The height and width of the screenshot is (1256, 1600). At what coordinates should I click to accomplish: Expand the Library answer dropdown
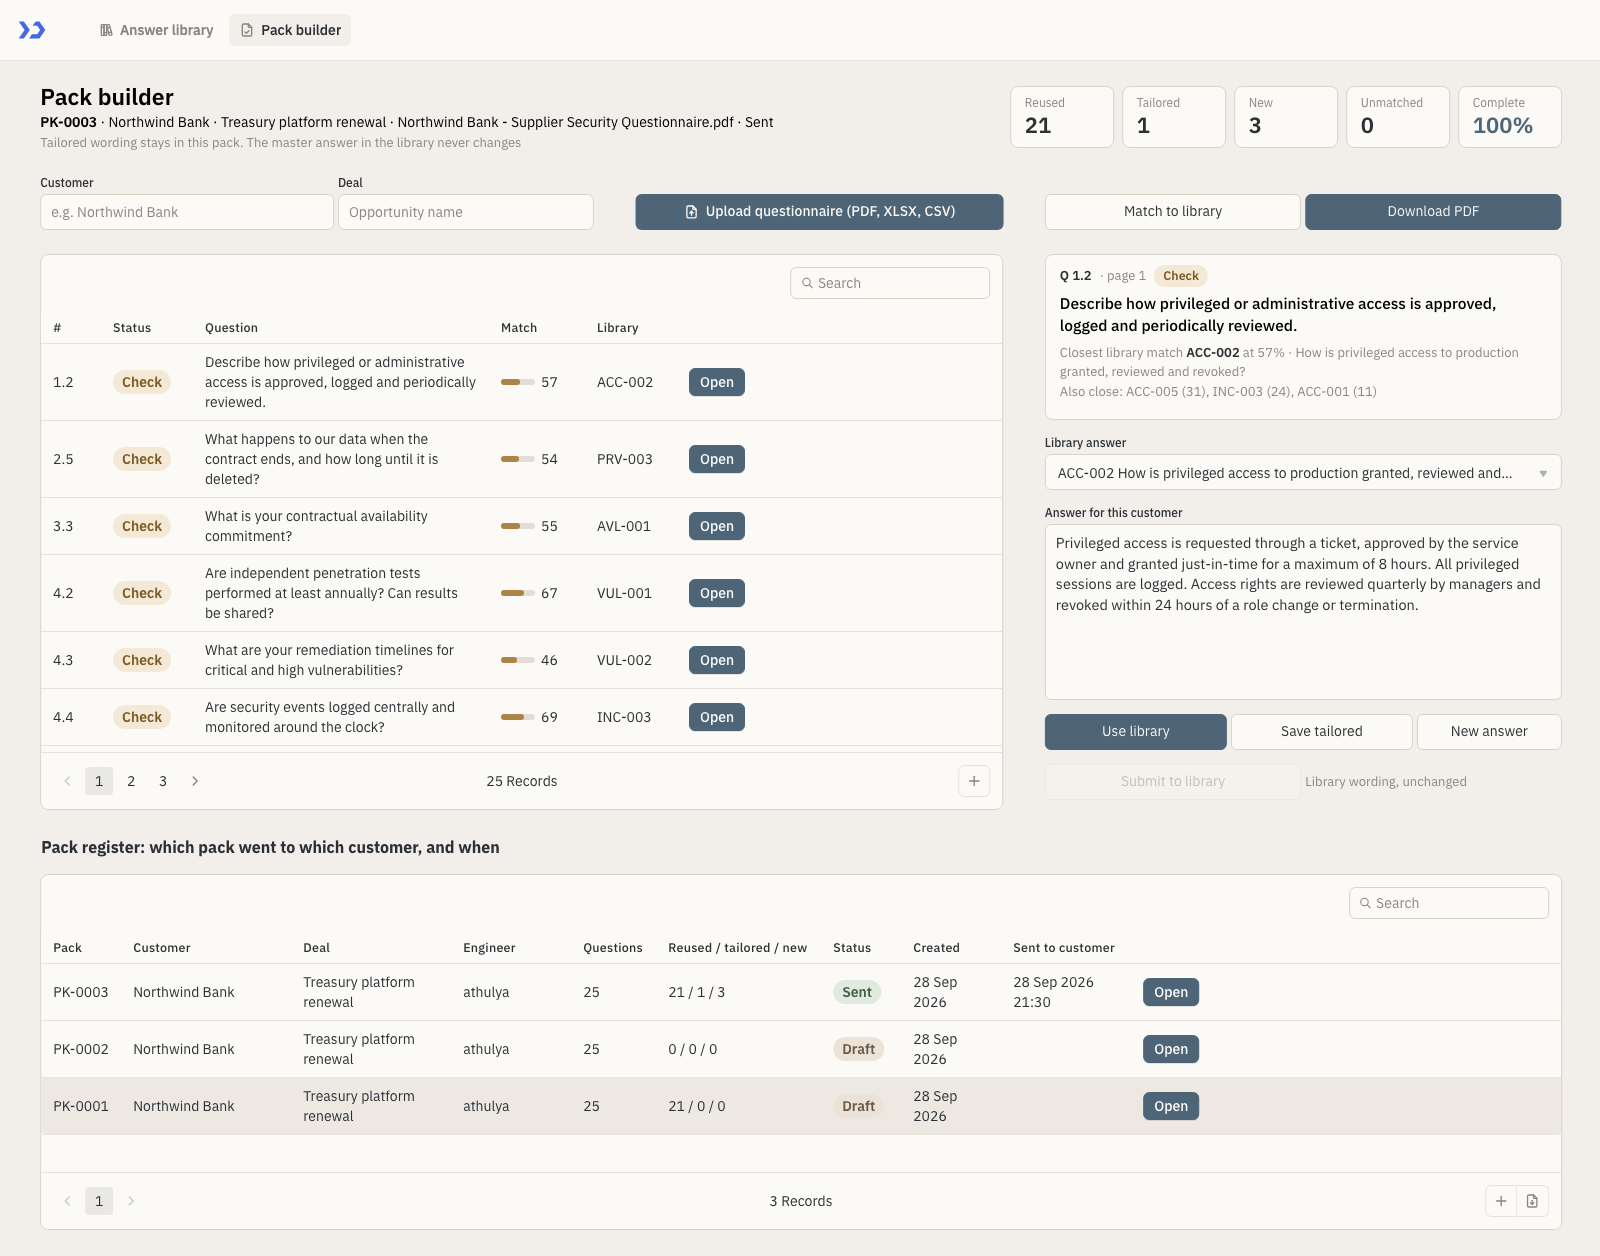[1302, 473]
